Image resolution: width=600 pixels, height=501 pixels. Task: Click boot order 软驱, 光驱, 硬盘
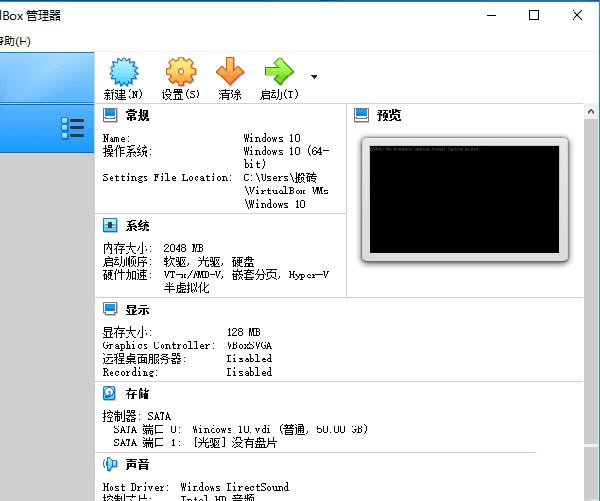209,262
